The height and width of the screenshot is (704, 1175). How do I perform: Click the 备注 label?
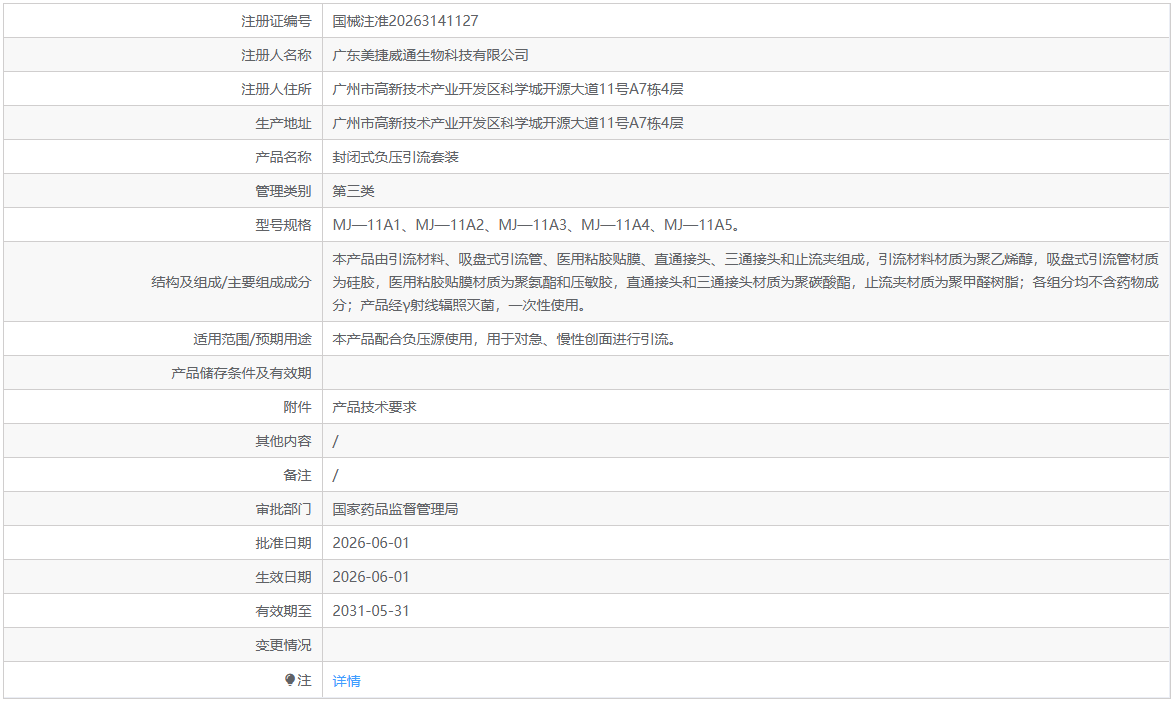tap(297, 475)
